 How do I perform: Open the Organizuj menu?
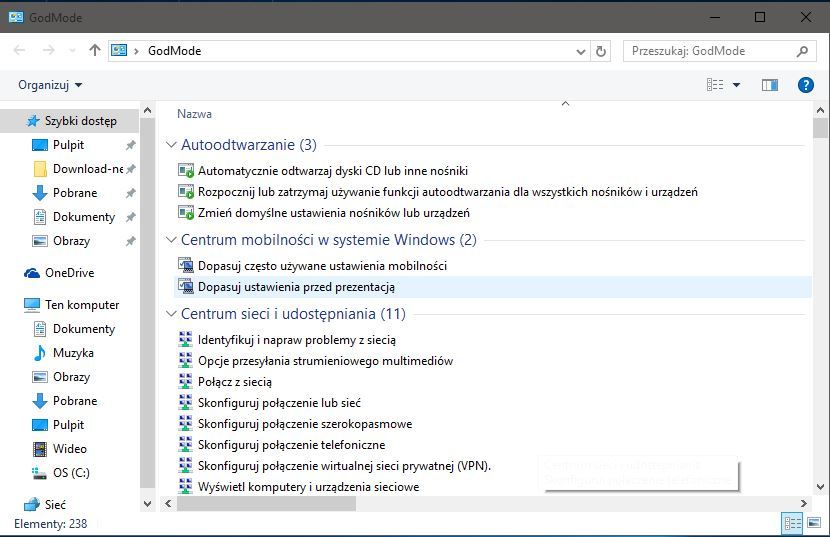coord(50,85)
